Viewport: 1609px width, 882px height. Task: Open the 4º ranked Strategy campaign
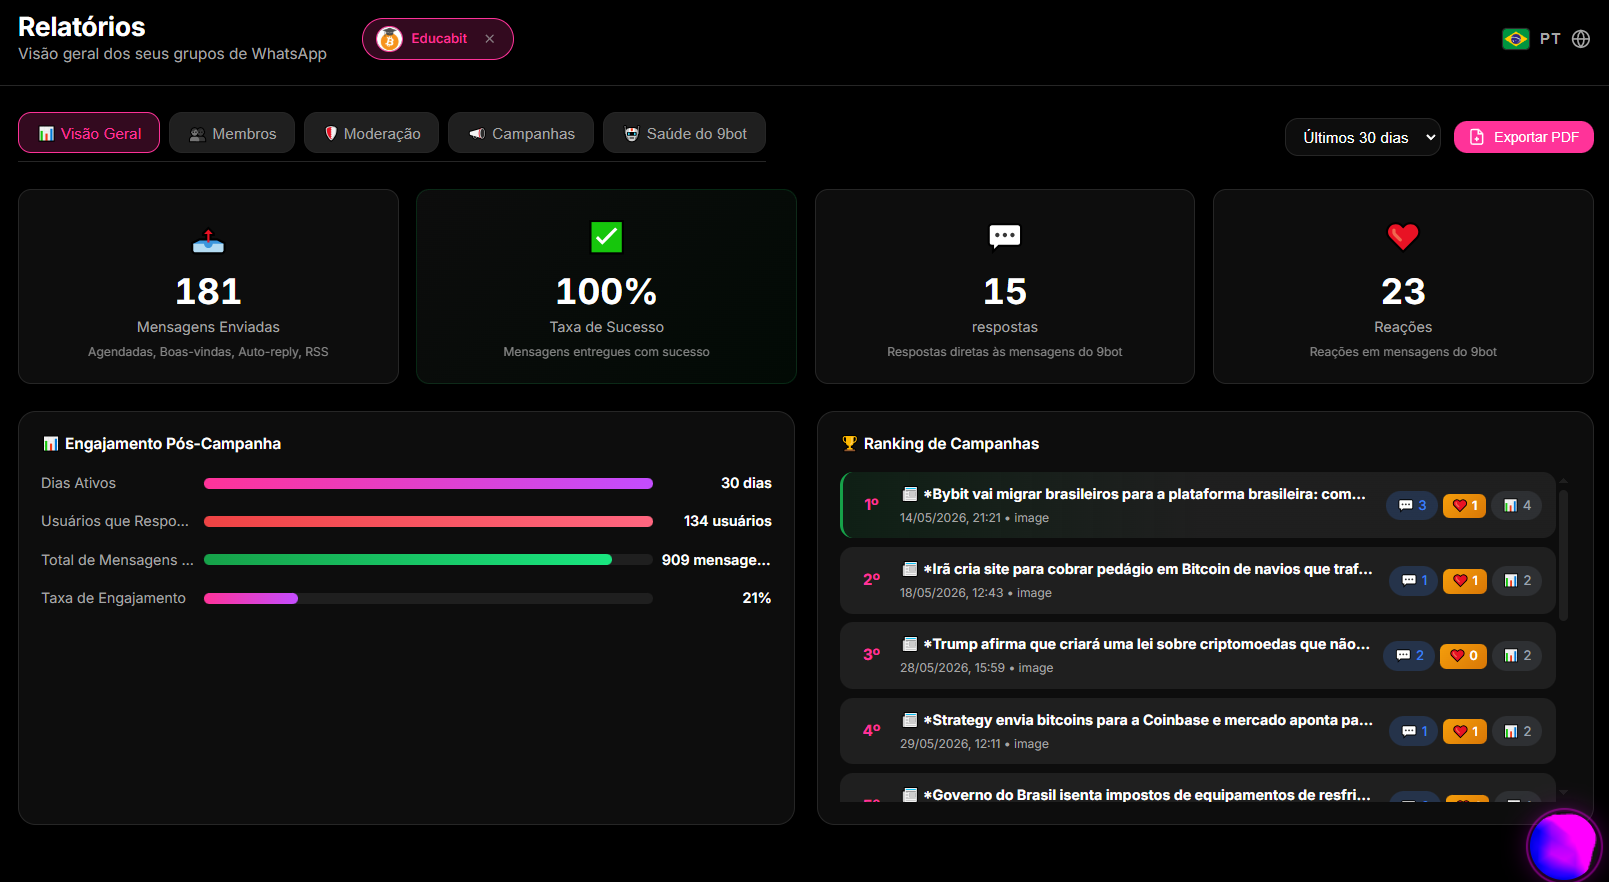click(1198, 731)
